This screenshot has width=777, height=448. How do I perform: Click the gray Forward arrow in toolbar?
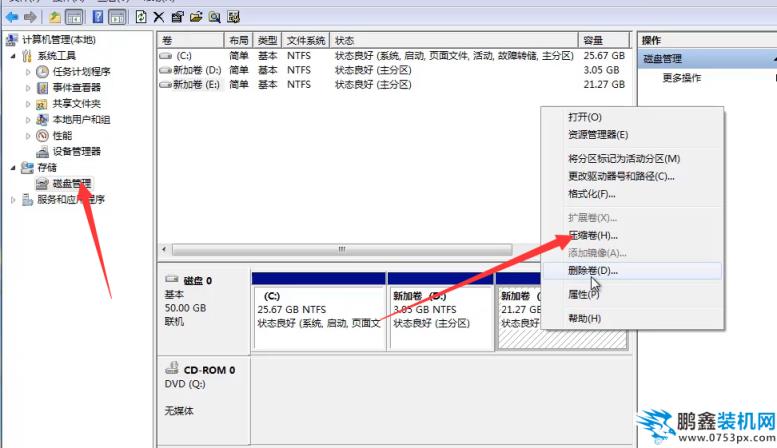[30, 17]
